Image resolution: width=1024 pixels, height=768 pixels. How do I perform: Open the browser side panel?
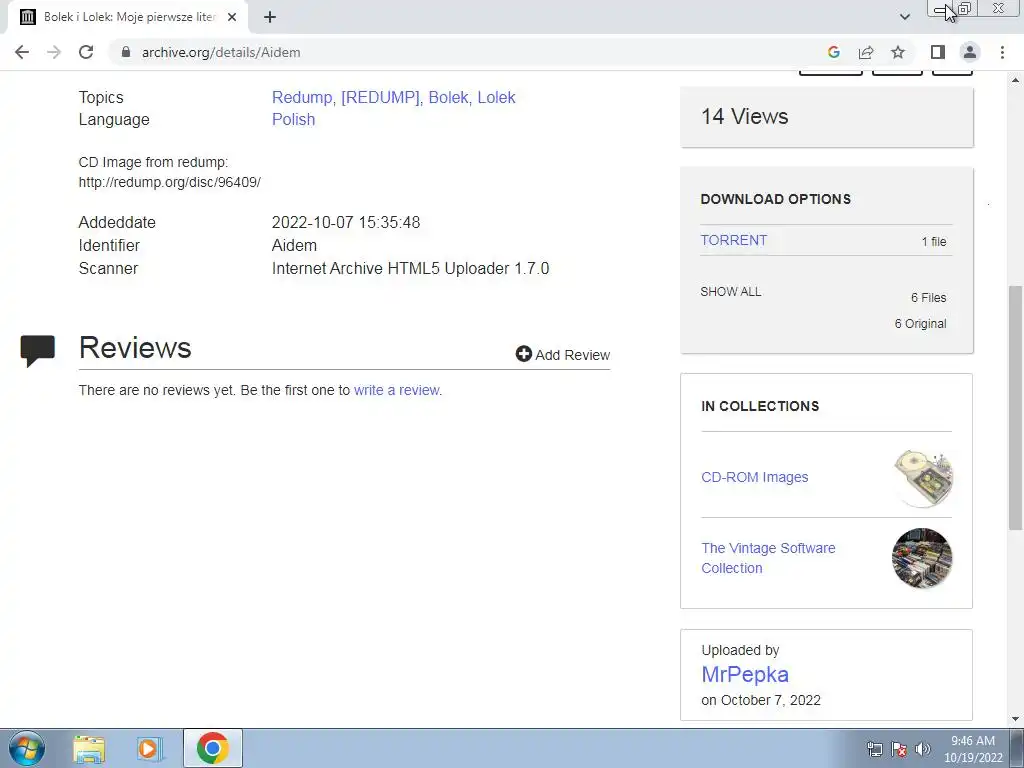point(938,52)
